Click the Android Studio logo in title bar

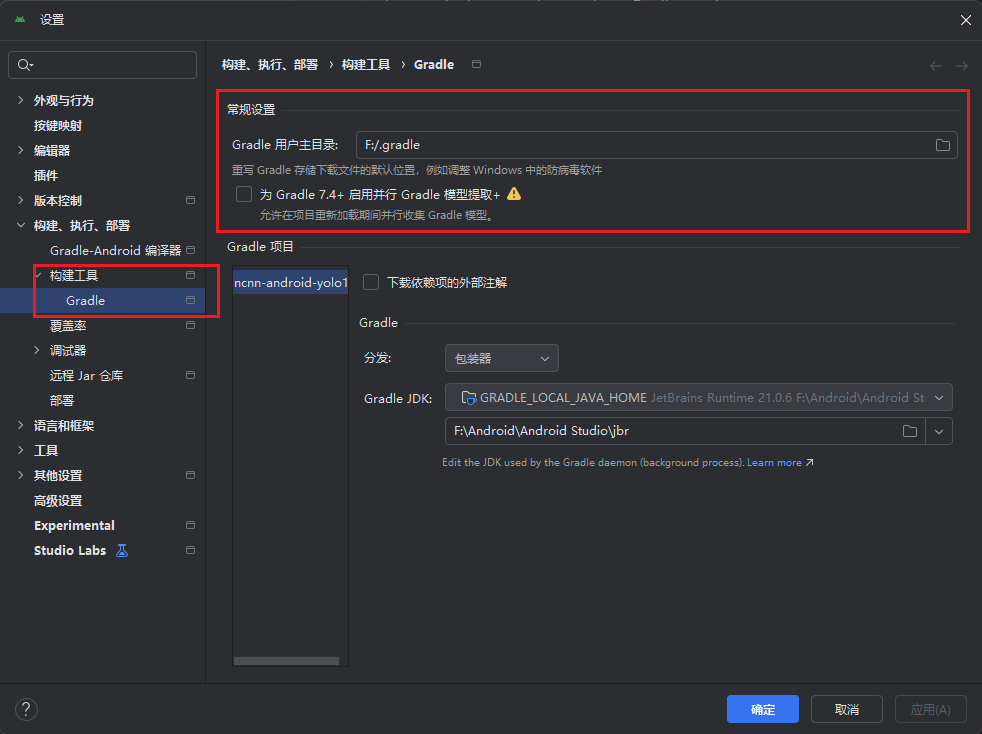20,19
